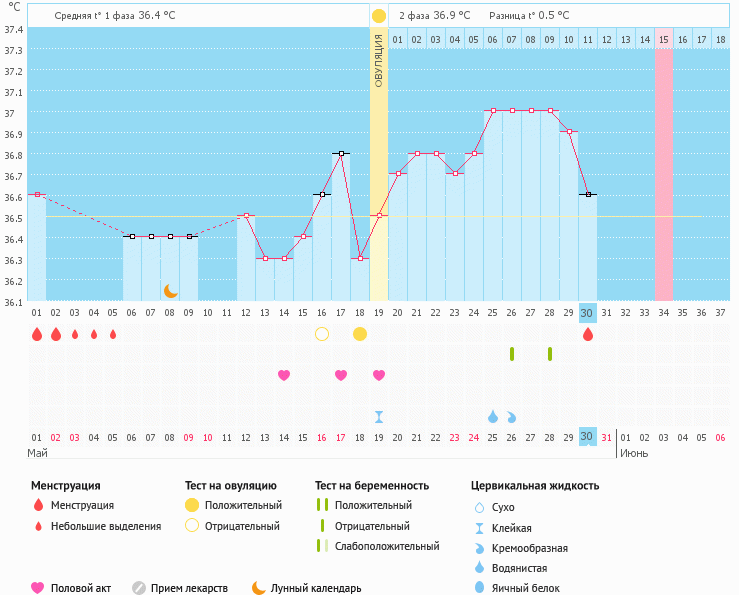This screenshot has width=739, height=595.
Task: Click the large red drop on day 01
Action: 37,334
